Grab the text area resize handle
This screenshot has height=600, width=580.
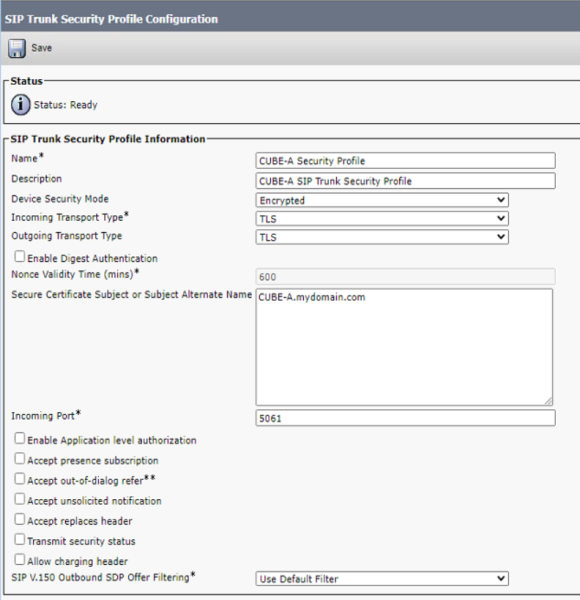(x=548, y=401)
